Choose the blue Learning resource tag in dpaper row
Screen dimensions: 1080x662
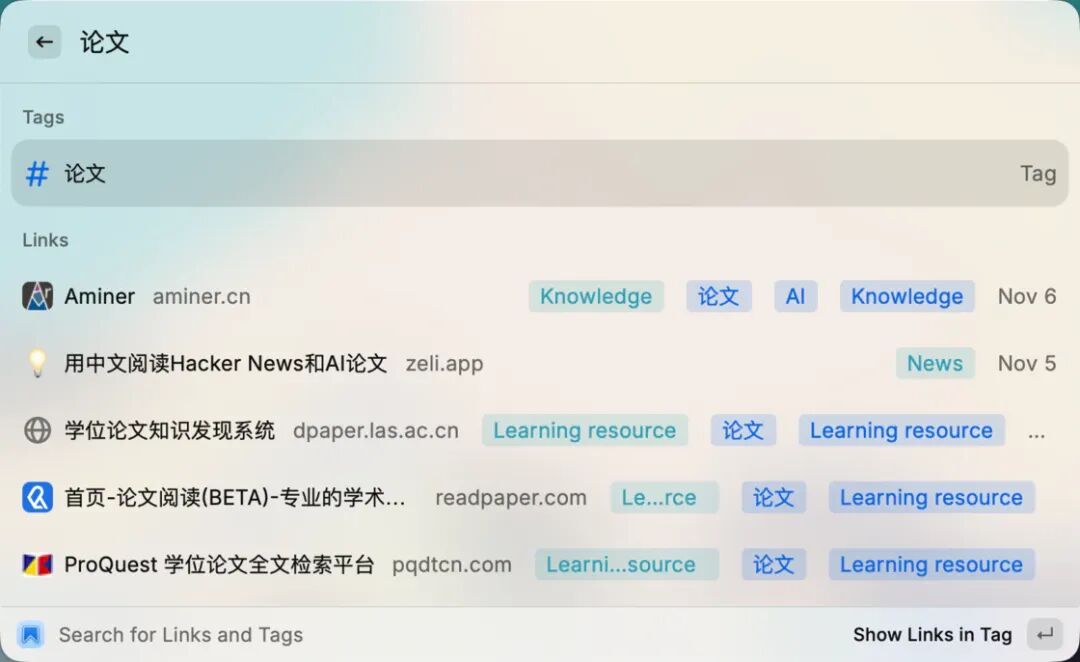coord(901,430)
